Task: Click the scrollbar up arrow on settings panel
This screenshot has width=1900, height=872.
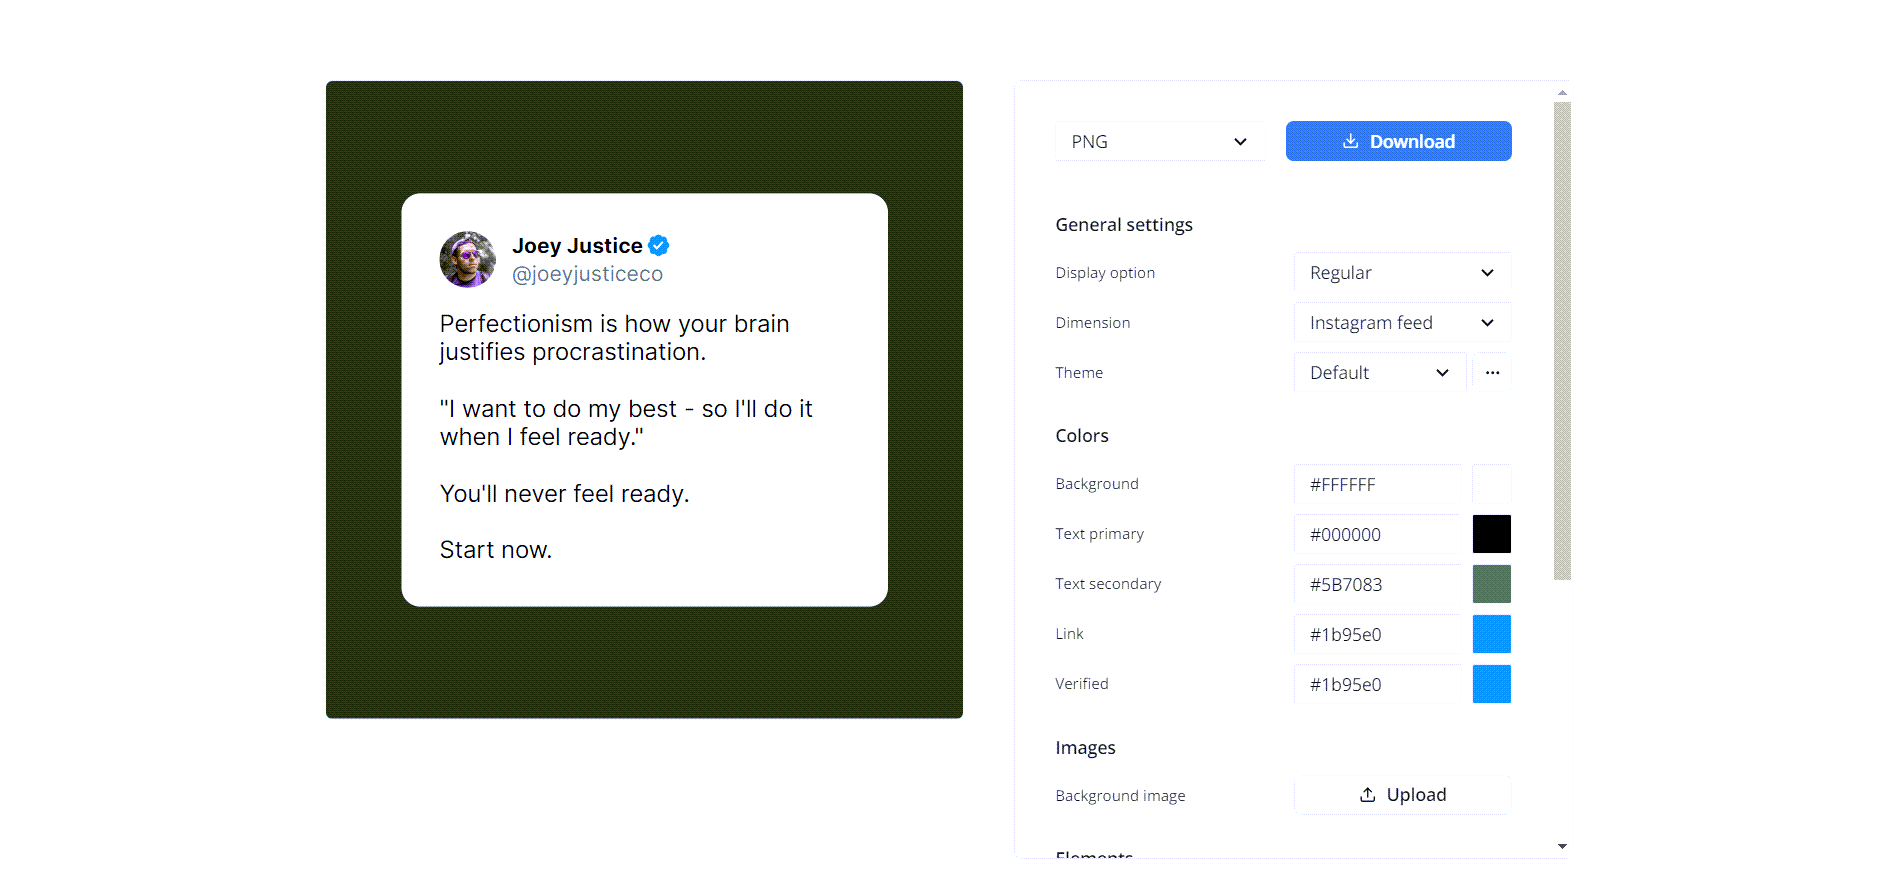Action: 1562,91
